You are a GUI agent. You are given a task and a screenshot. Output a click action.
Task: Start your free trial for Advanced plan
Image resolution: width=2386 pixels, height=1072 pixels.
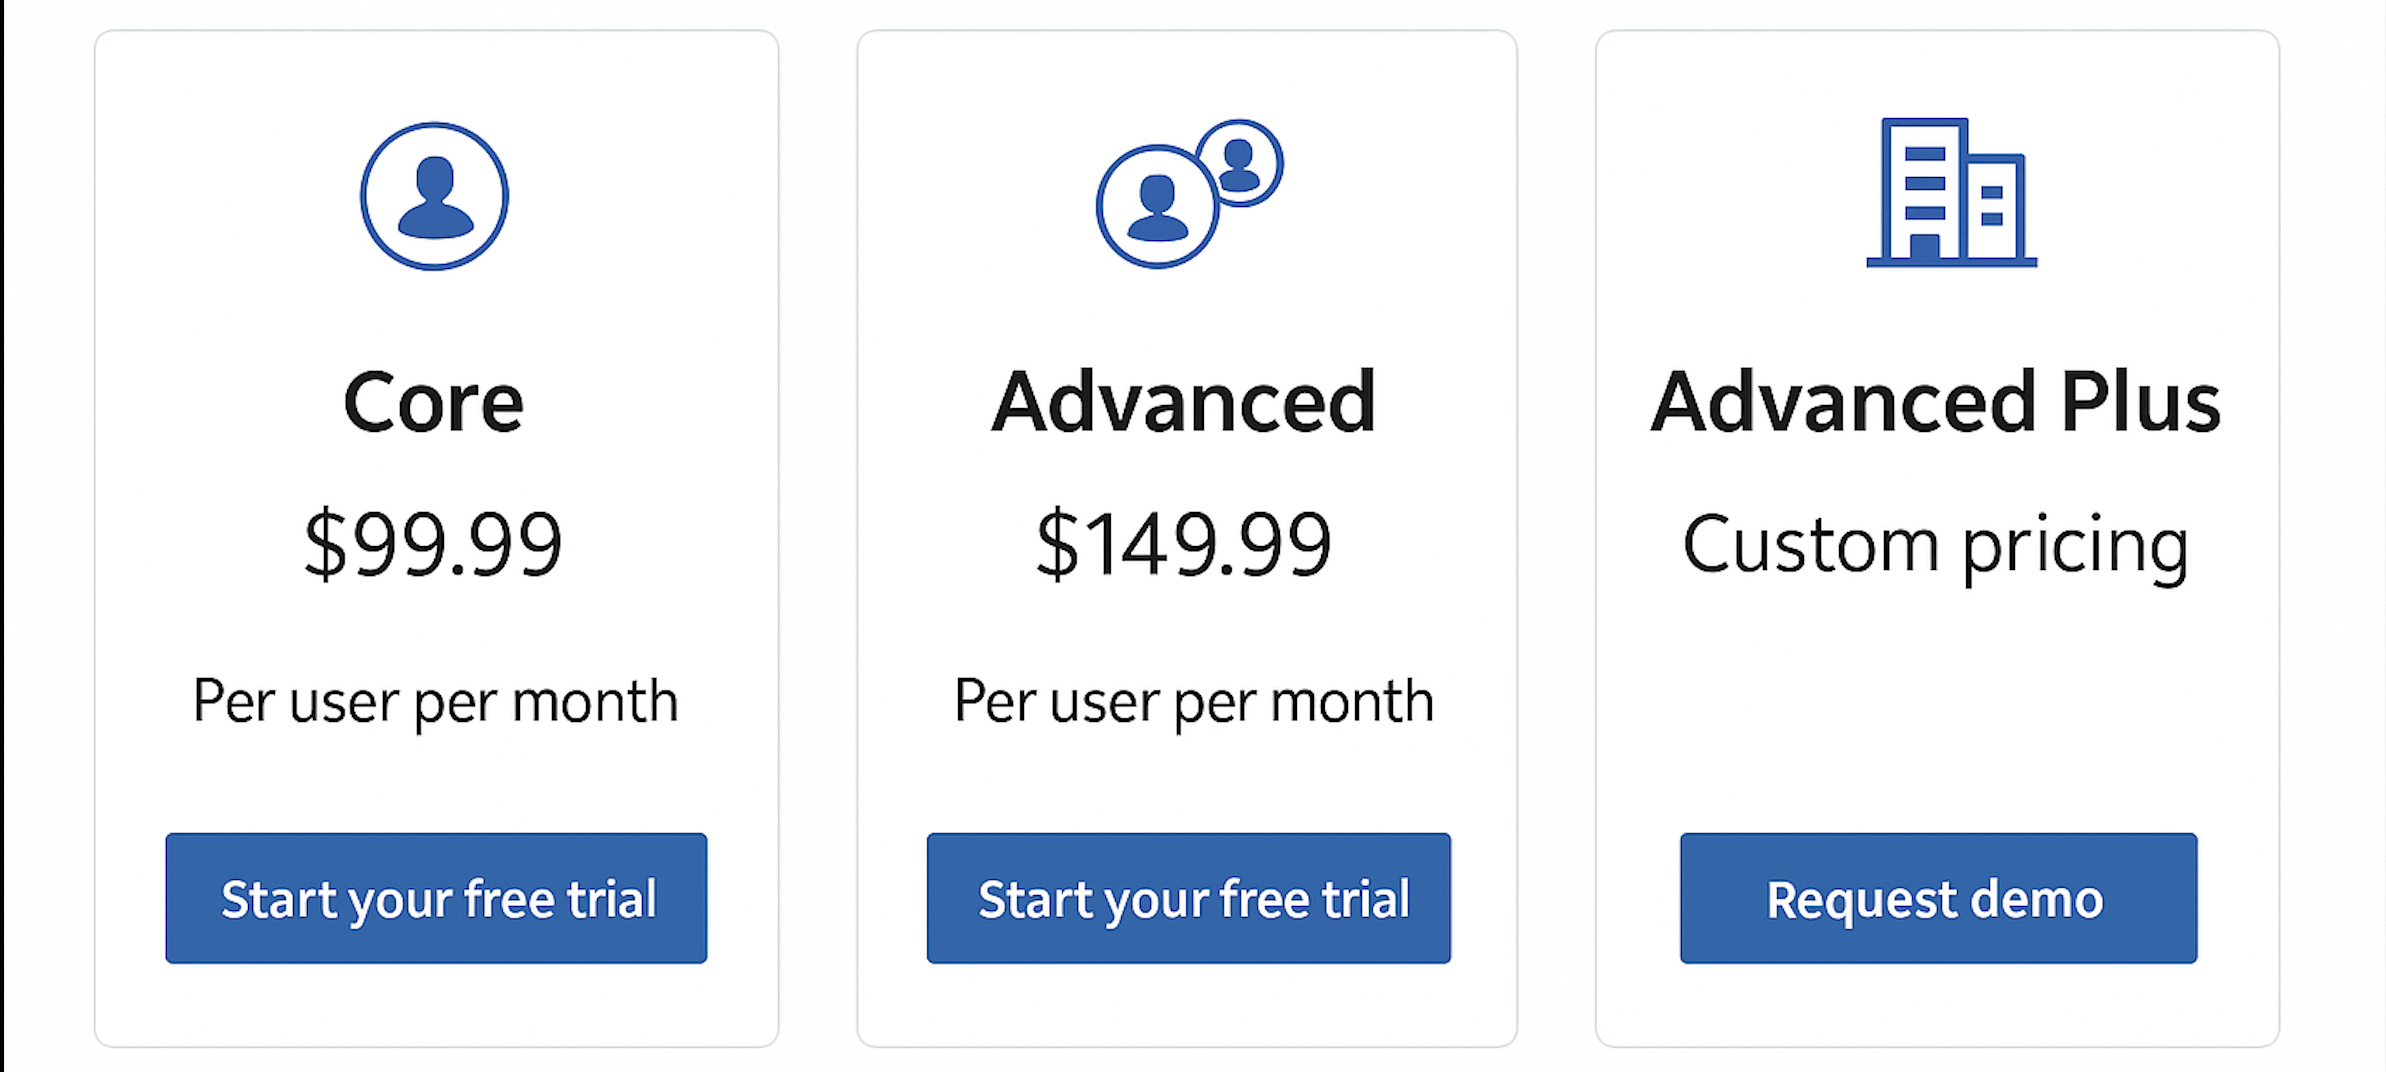(1188, 898)
